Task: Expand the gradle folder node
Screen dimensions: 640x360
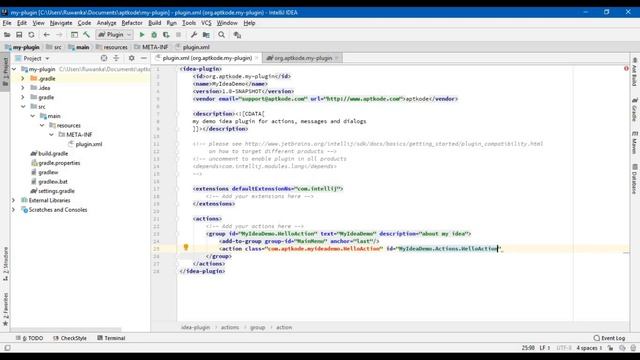Action: [x=23, y=97]
